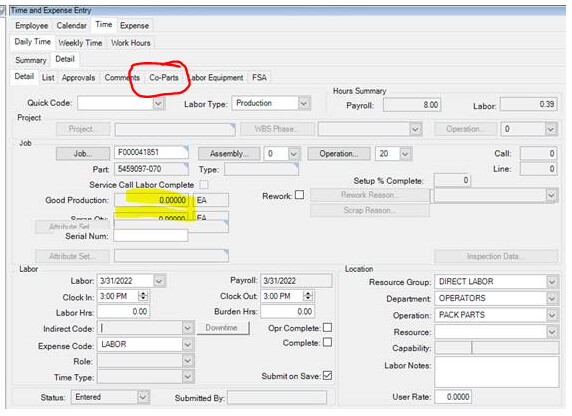Click the Burden Hrs field
Viewport: 572px width, 416px height.
(x=287, y=312)
